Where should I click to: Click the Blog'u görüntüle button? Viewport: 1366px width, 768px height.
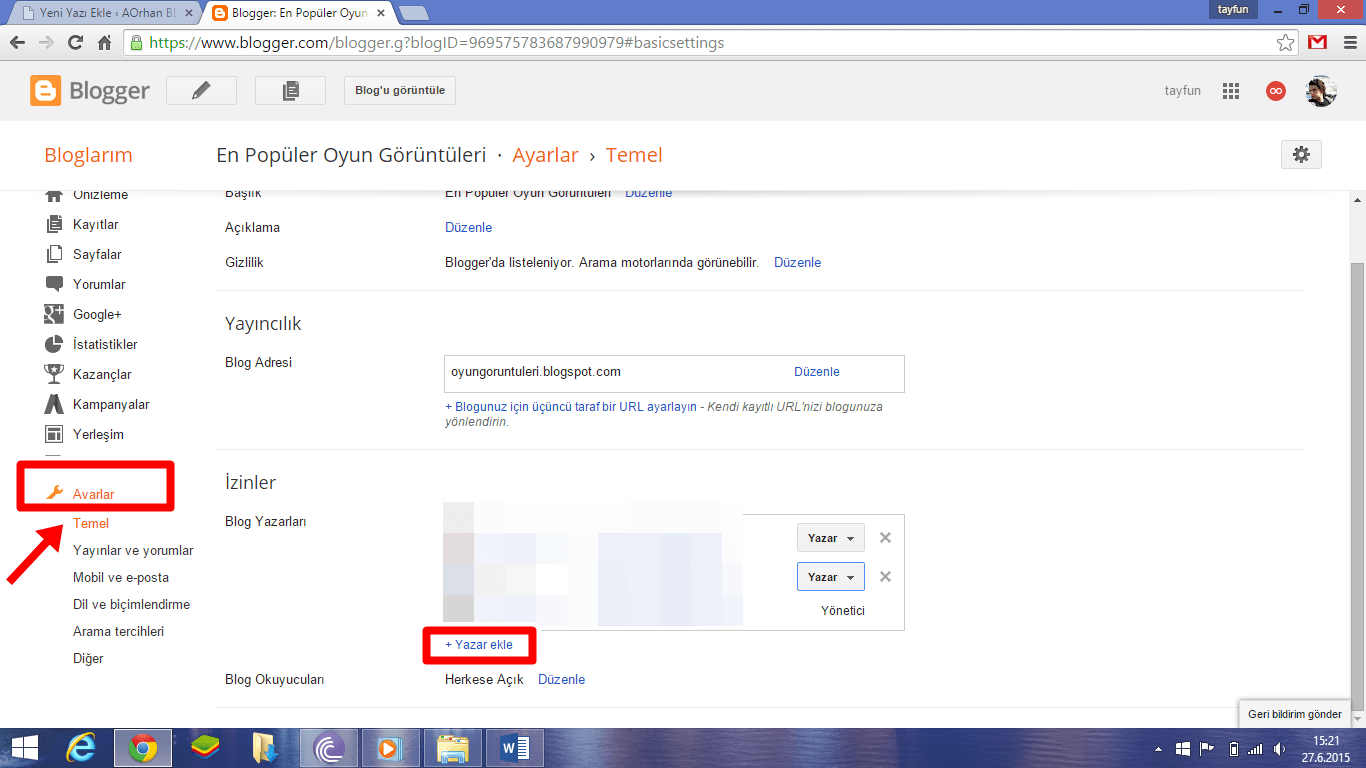pos(400,90)
